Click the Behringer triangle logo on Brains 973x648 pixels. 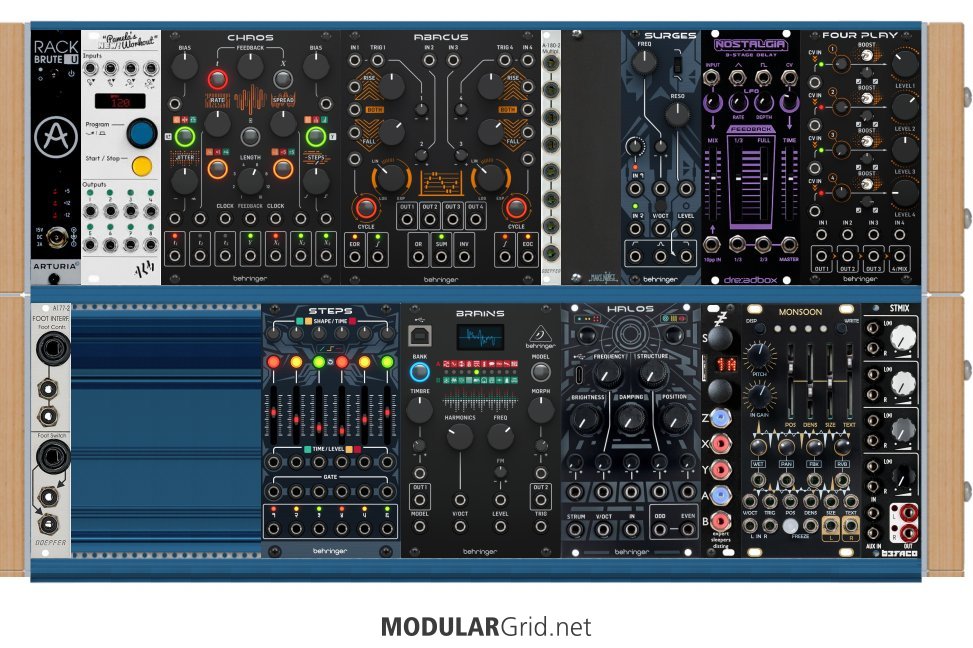[x=538, y=335]
